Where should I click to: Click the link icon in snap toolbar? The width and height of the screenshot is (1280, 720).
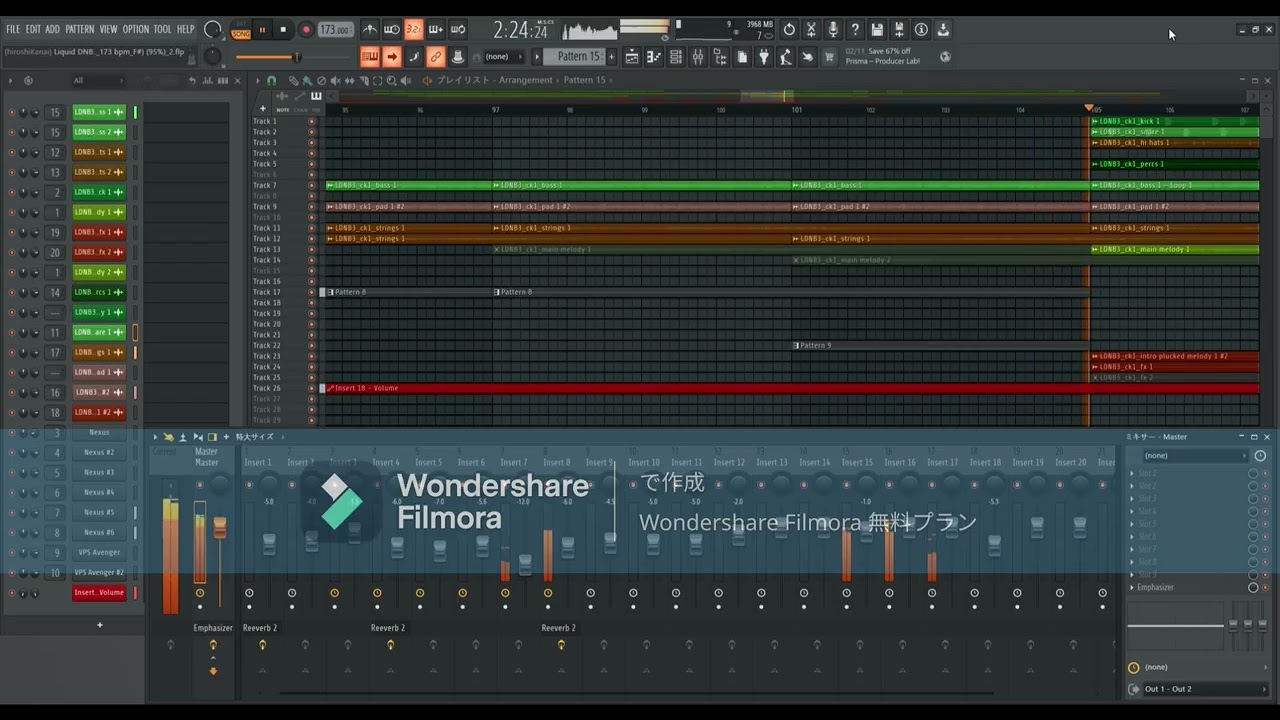pos(436,57)
